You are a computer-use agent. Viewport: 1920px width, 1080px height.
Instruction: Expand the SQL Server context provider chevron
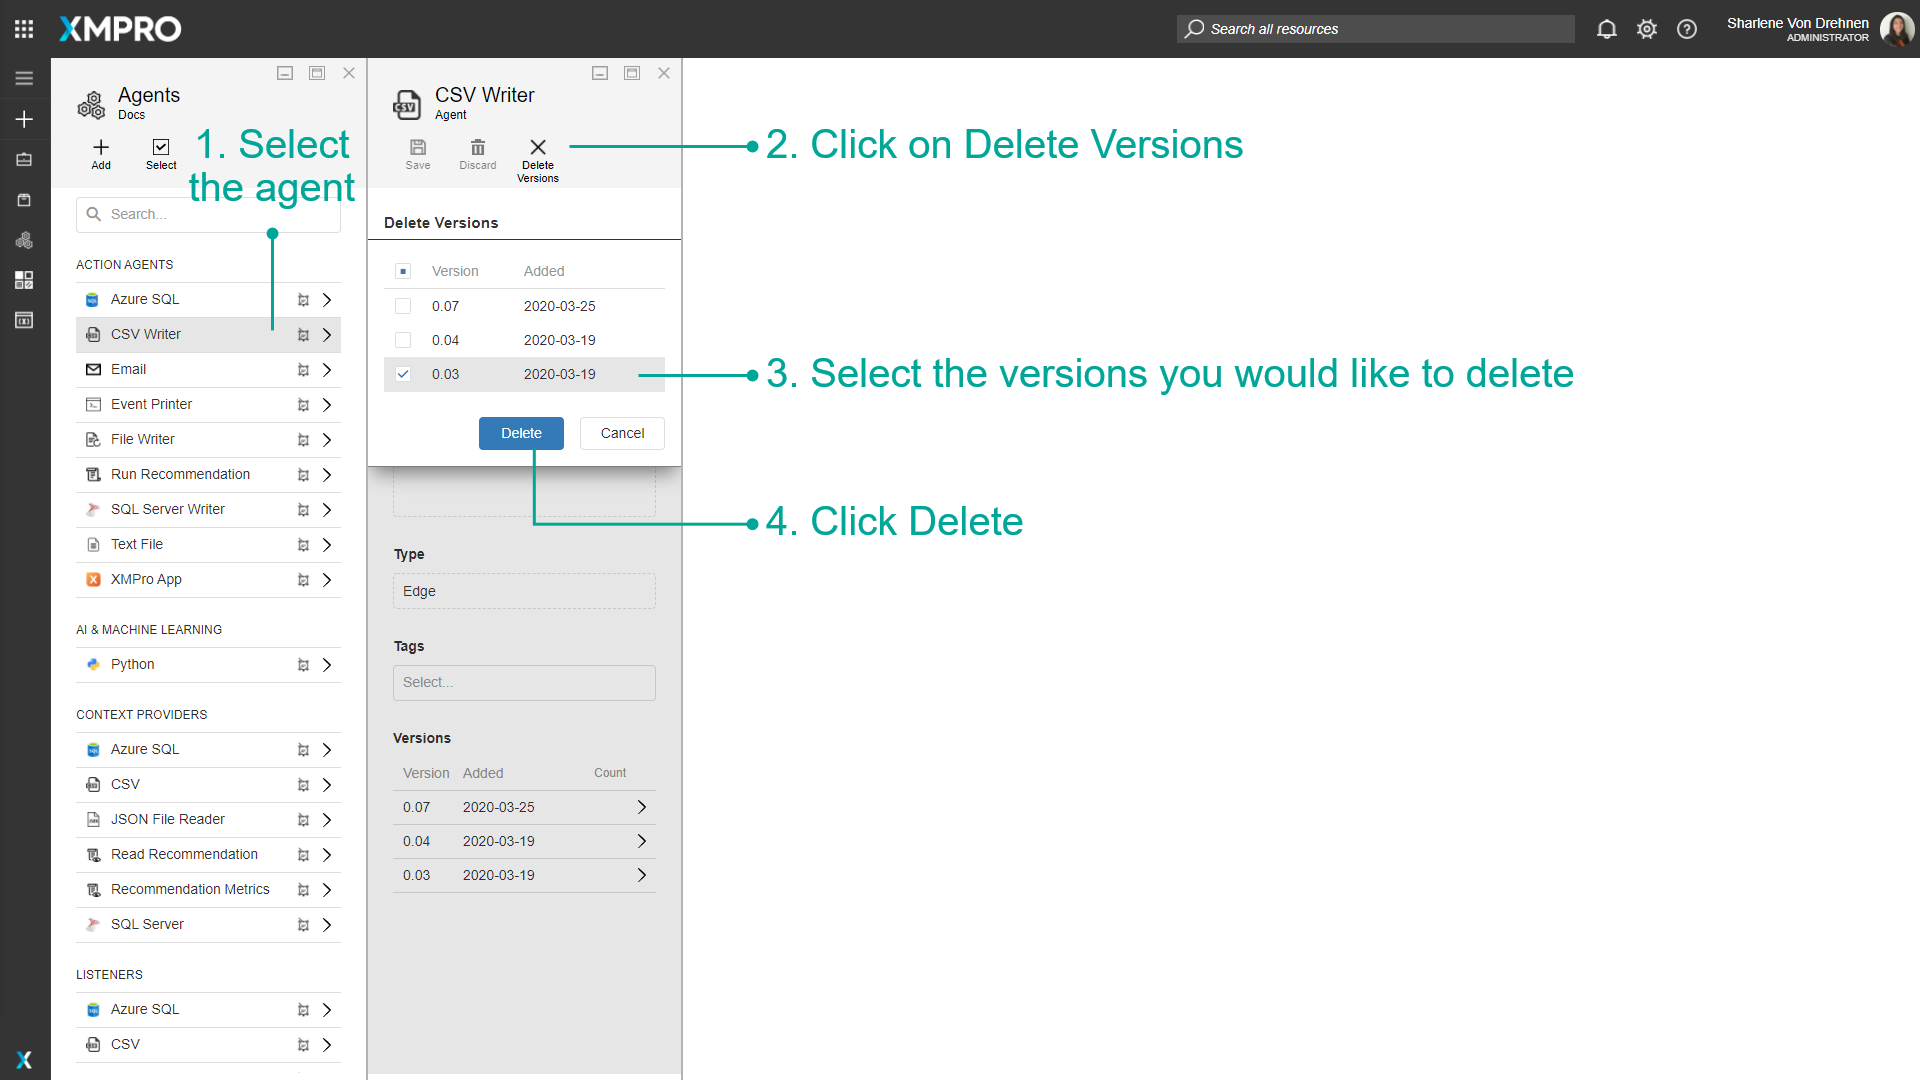click(327, 925)
